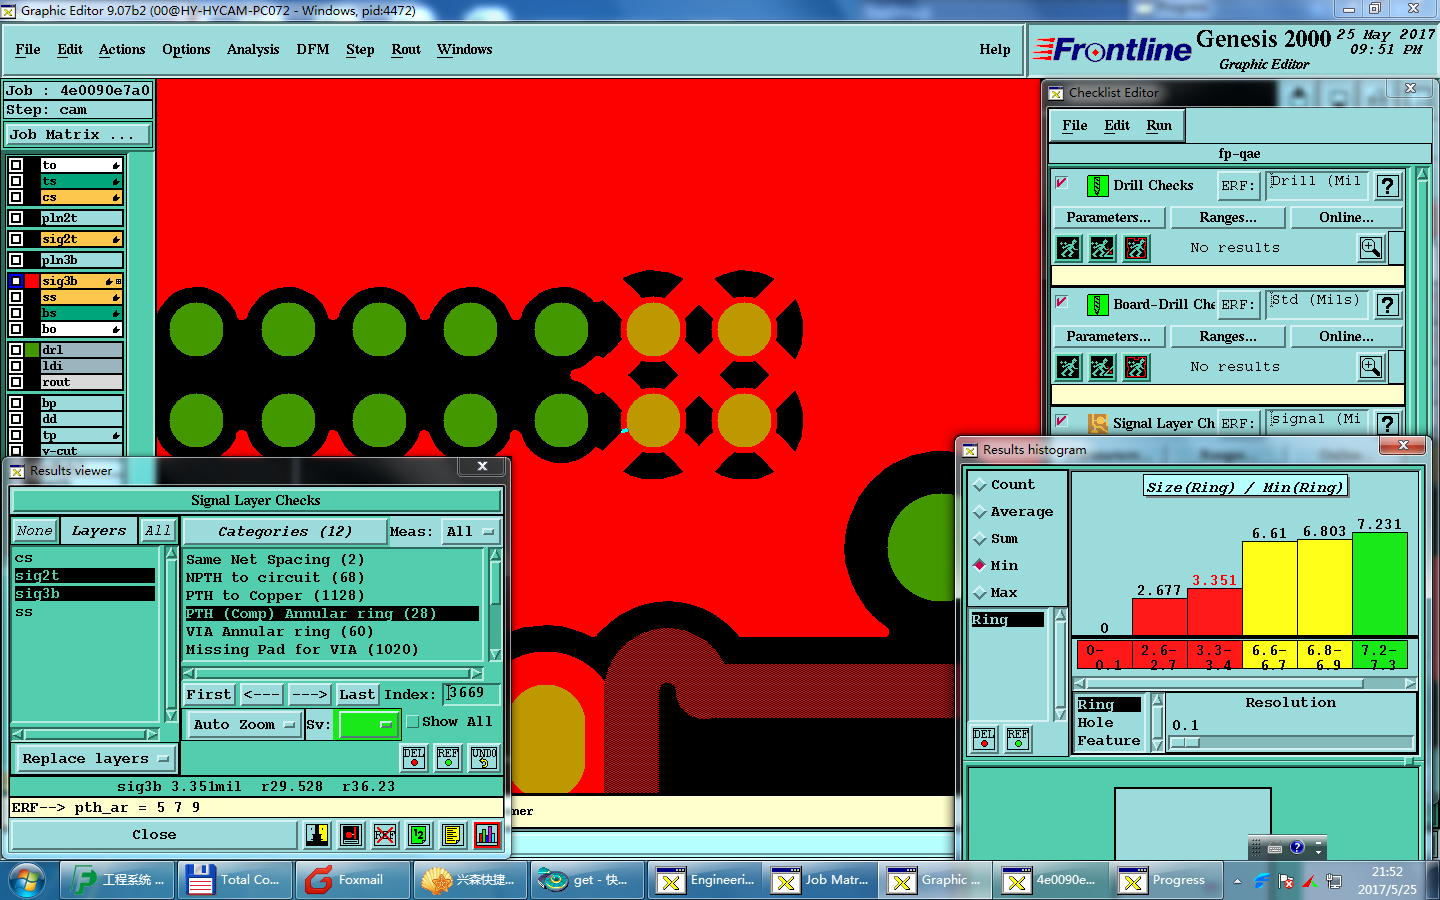Screen dimensions: 1440x900
Task: Click red-outlined run icon under Board-Drill Checks
Action: point(1137,367)
